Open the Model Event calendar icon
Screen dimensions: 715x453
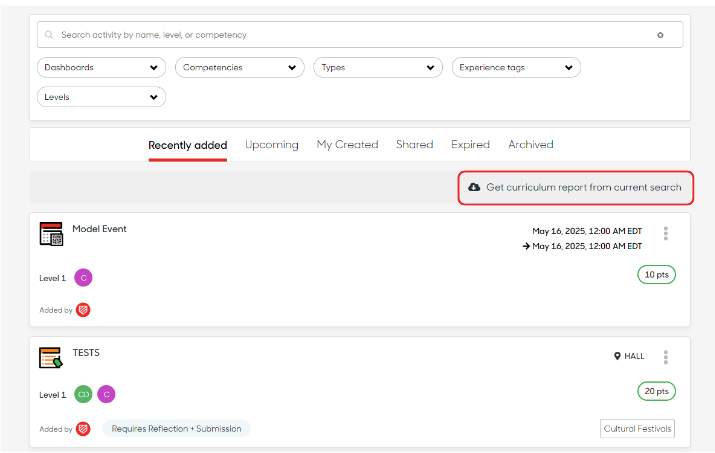pyautogui.click(x=51, y=234)
